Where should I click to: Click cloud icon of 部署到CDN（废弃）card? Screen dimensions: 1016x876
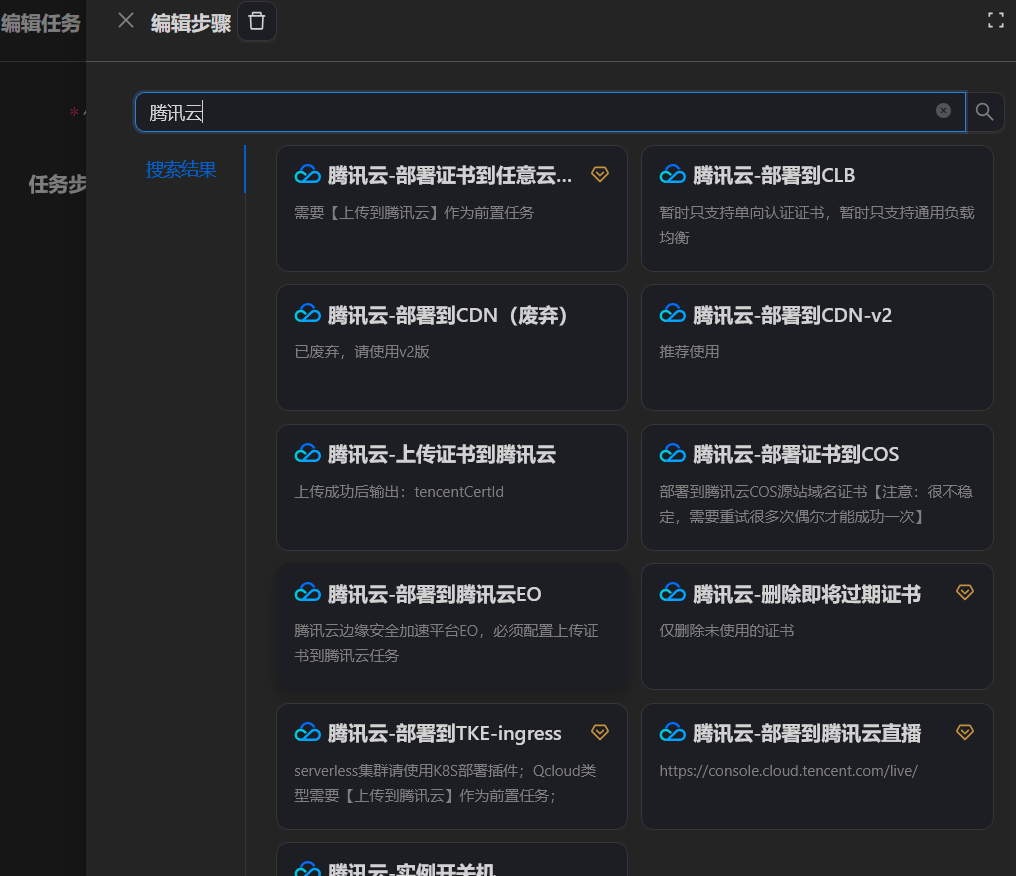(x=307, y=314)
